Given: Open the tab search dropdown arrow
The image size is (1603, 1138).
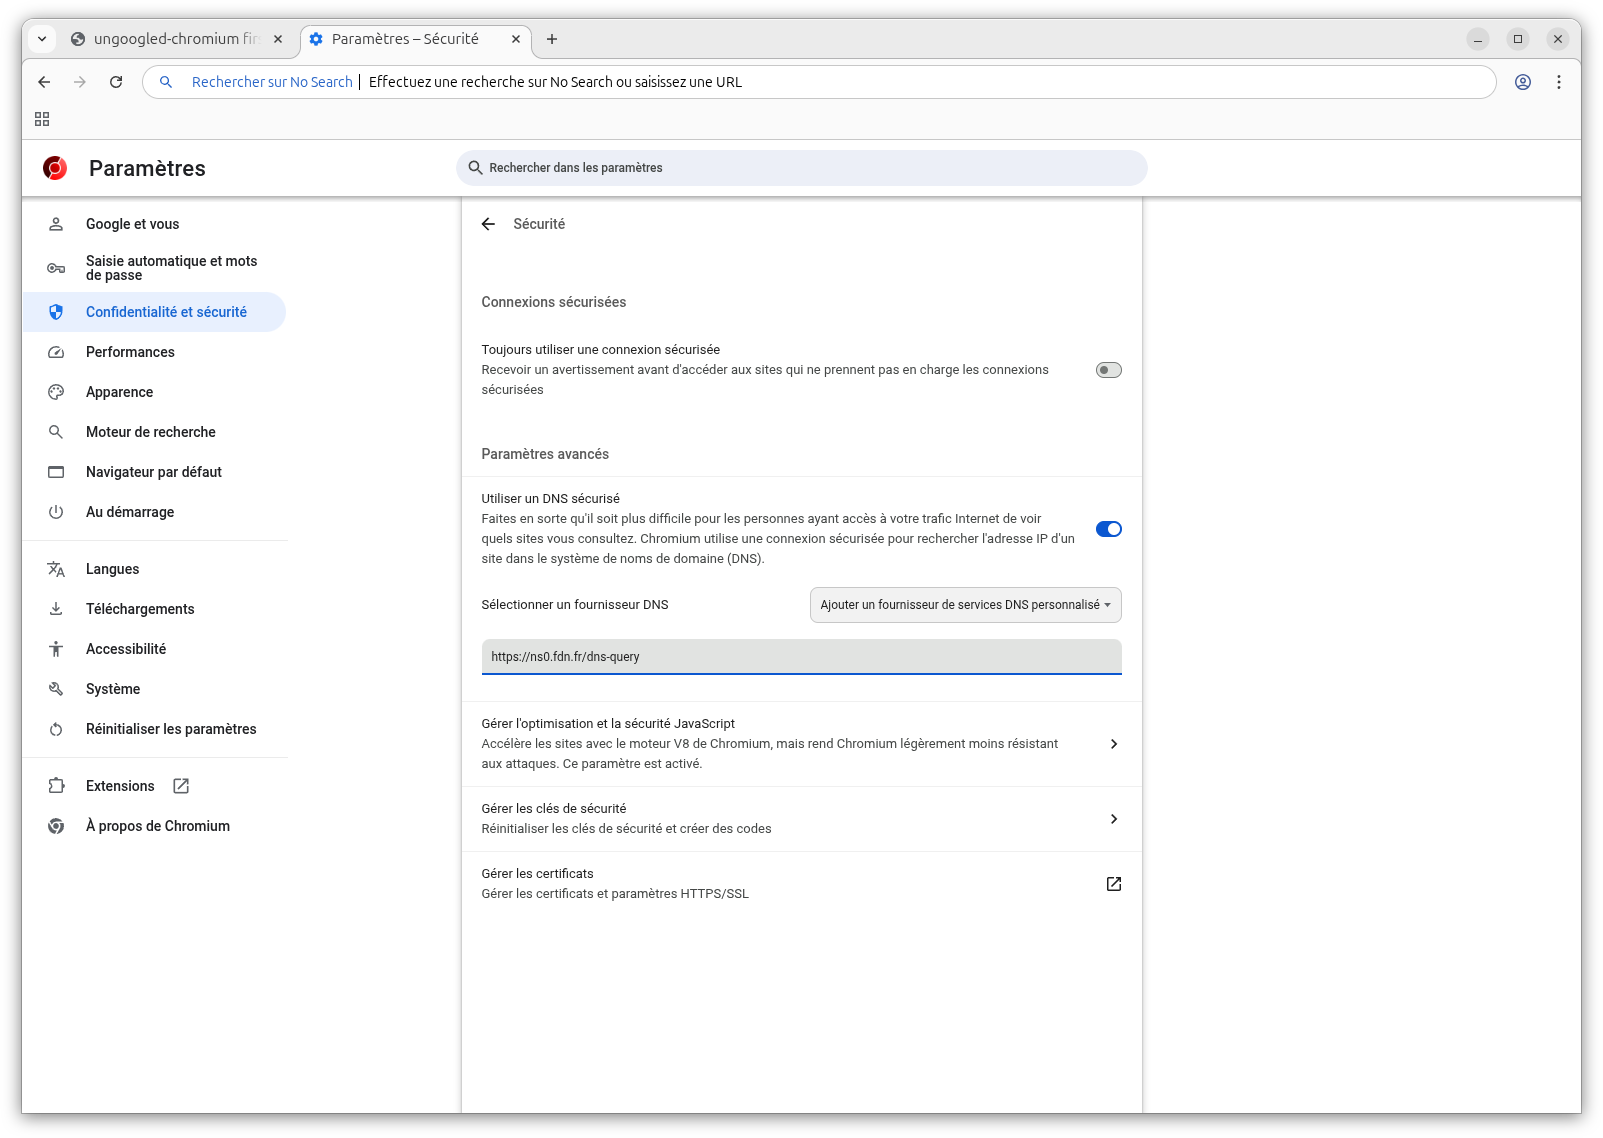Looking at the screenshot, I should click(42, 39).
